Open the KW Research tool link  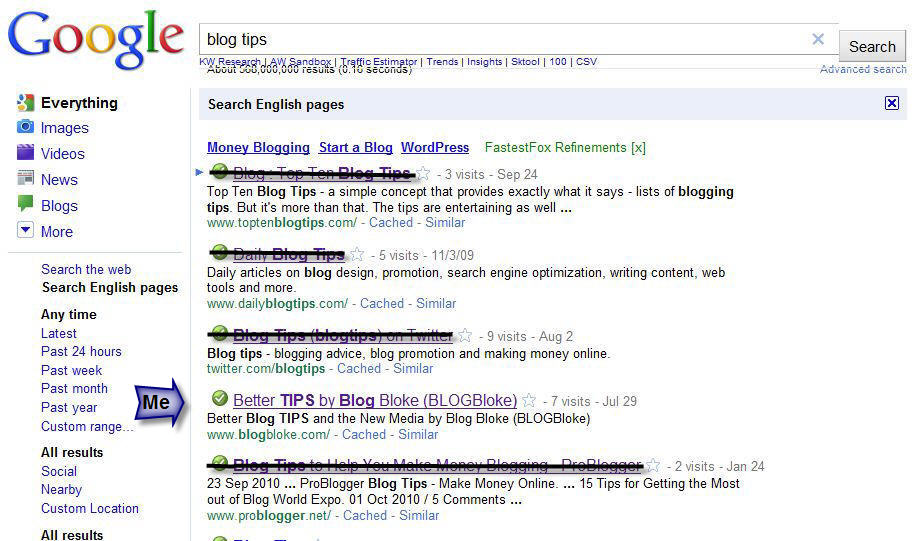[x=230, y=61]
